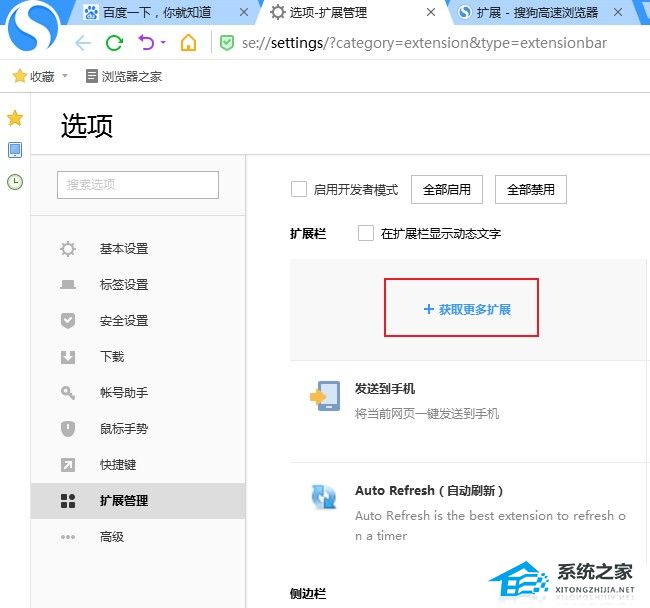This screenshot has width=650, height=608.
Task: Open 高级 in the options menu
Action: (138, 537)
